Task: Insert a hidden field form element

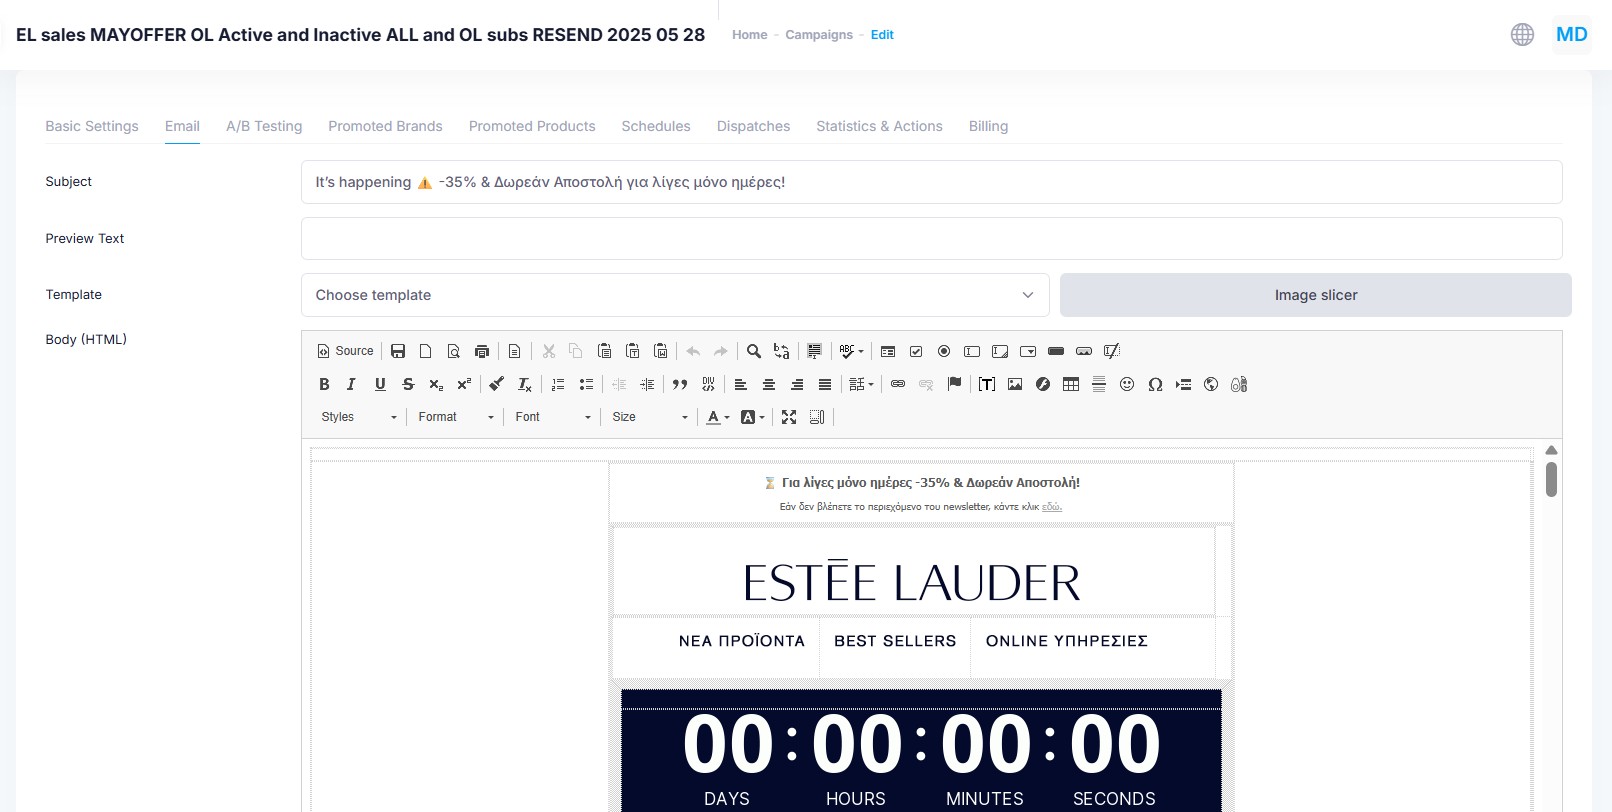Action: 1112,351
